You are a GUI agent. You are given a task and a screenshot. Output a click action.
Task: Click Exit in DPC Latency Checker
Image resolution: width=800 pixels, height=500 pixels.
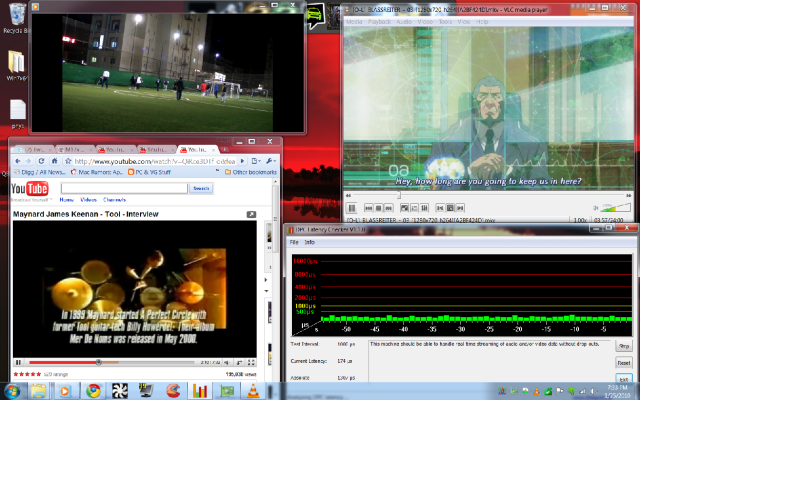pos(624,379)
